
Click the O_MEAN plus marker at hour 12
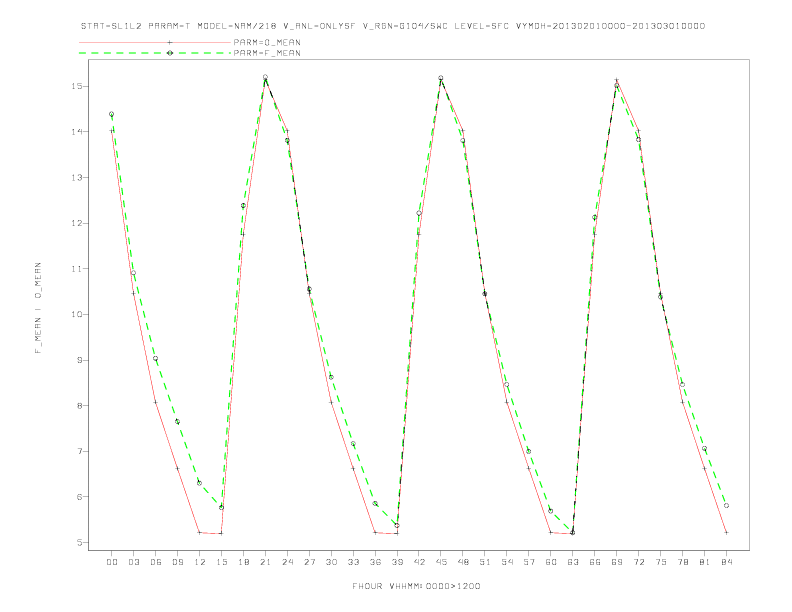point(200,532)
